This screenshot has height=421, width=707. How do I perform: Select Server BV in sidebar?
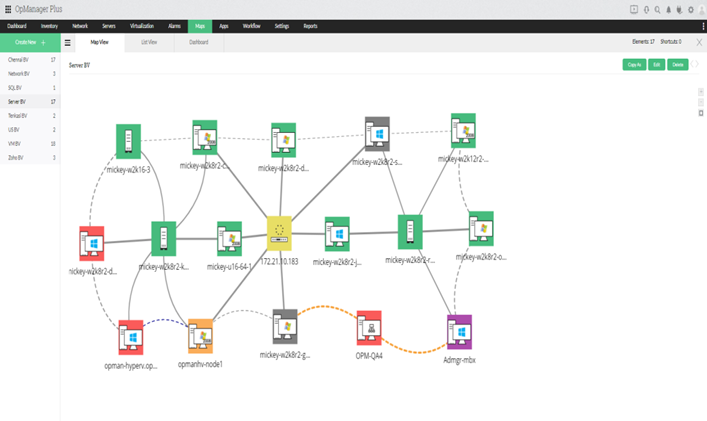tap(30, 102)
